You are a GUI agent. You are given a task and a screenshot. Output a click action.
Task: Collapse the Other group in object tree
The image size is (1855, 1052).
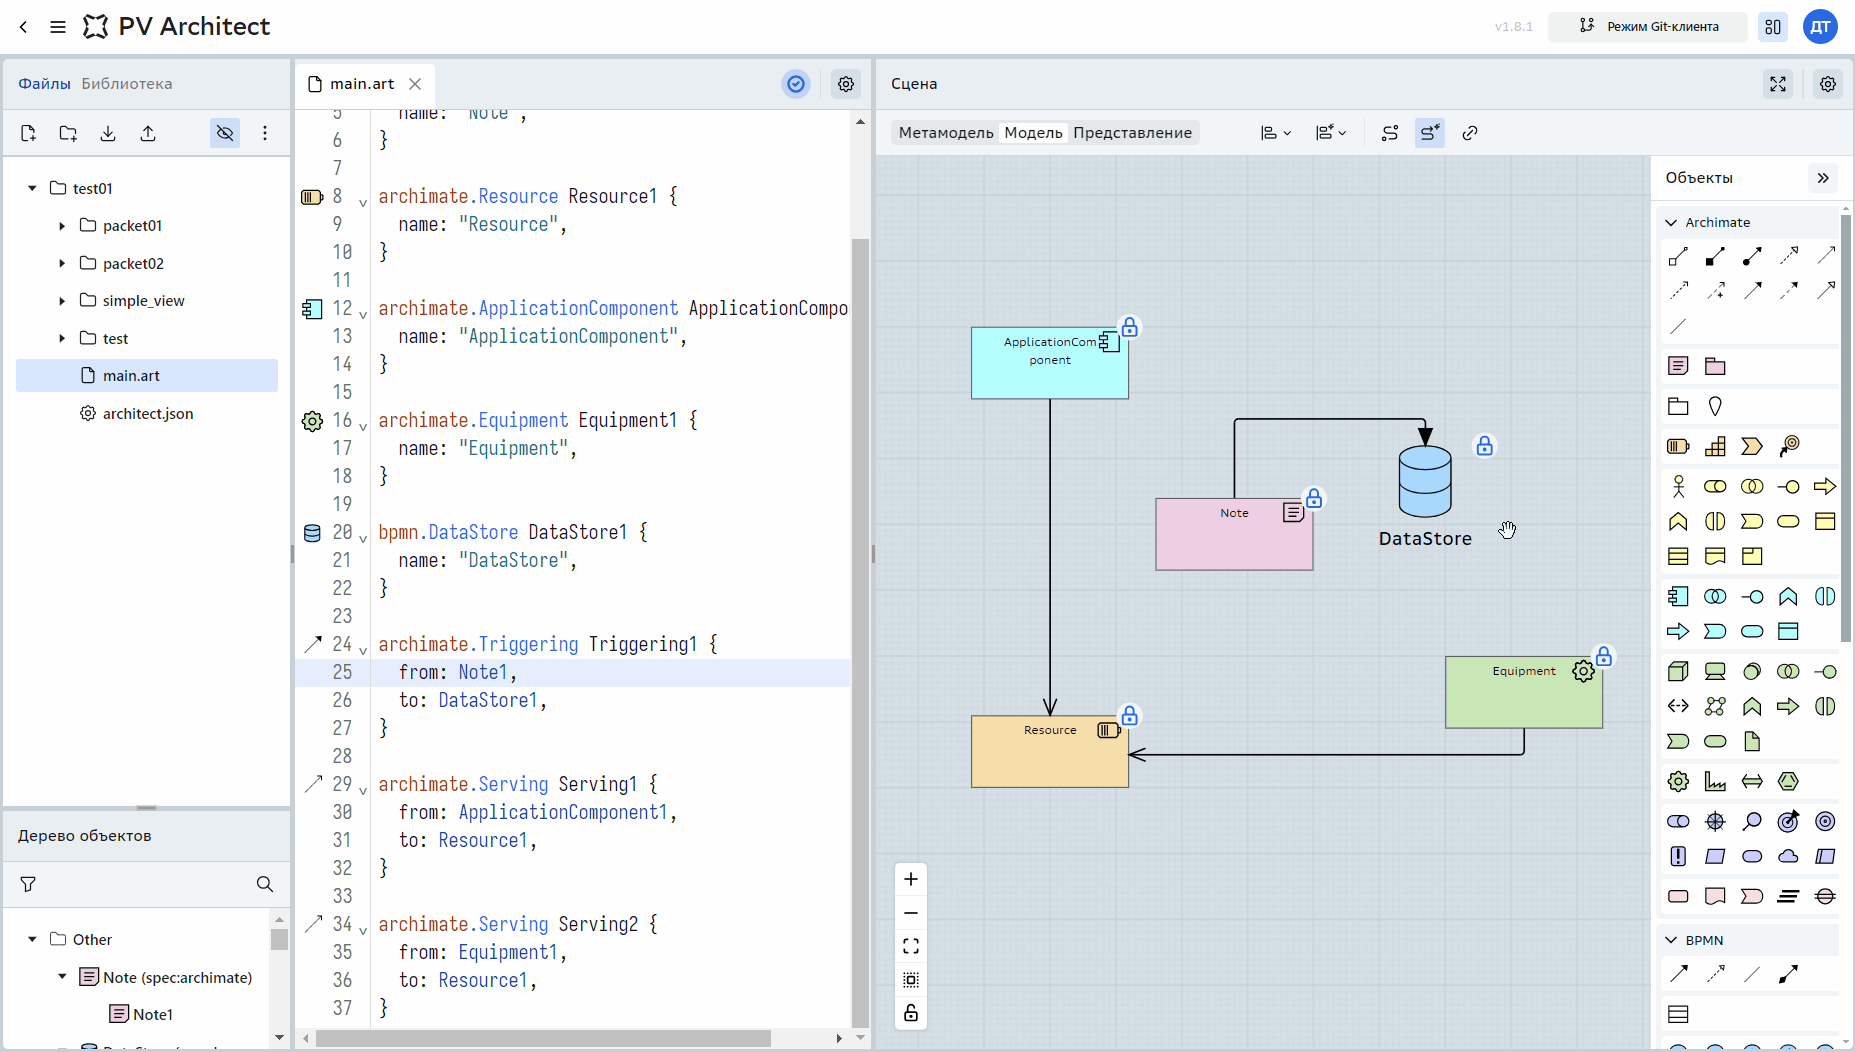(x=32, y=940)
